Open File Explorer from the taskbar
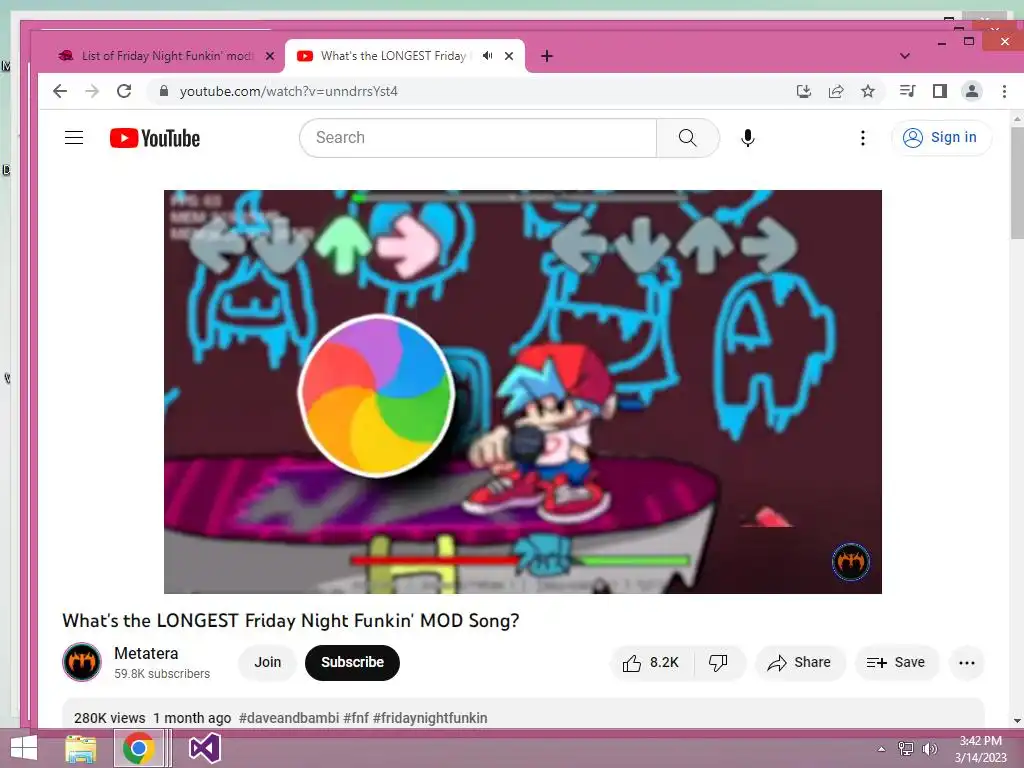 coord(81,748)
